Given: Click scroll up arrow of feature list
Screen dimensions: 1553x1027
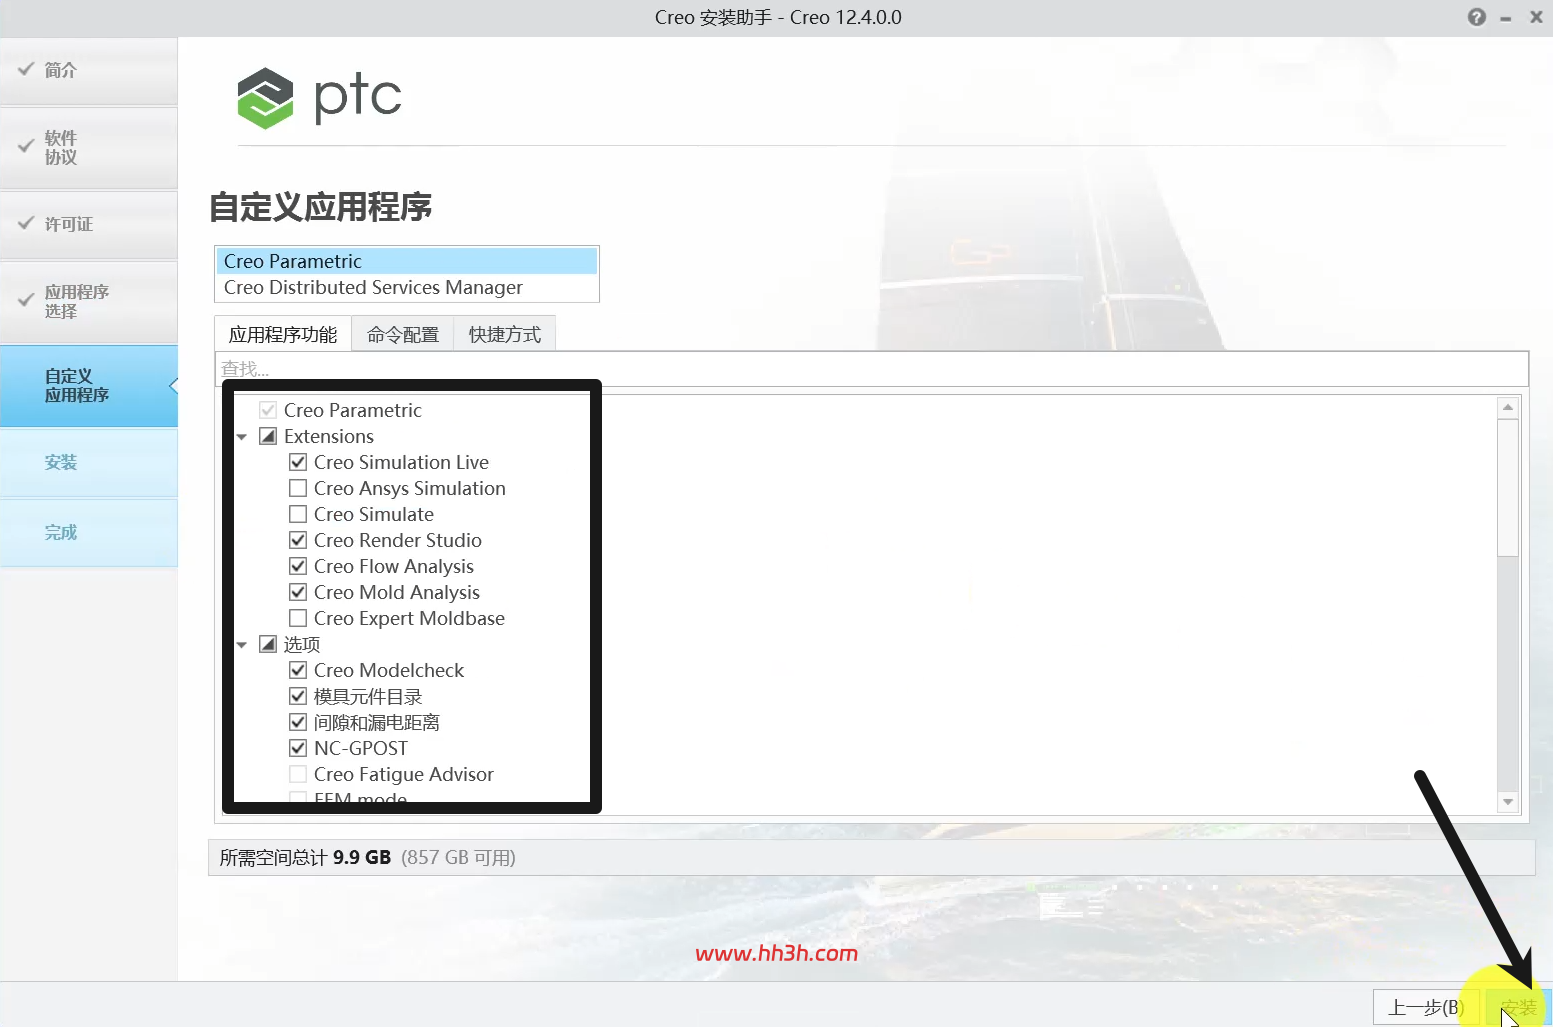Looking at the screenshot, I should (1508, 407).
